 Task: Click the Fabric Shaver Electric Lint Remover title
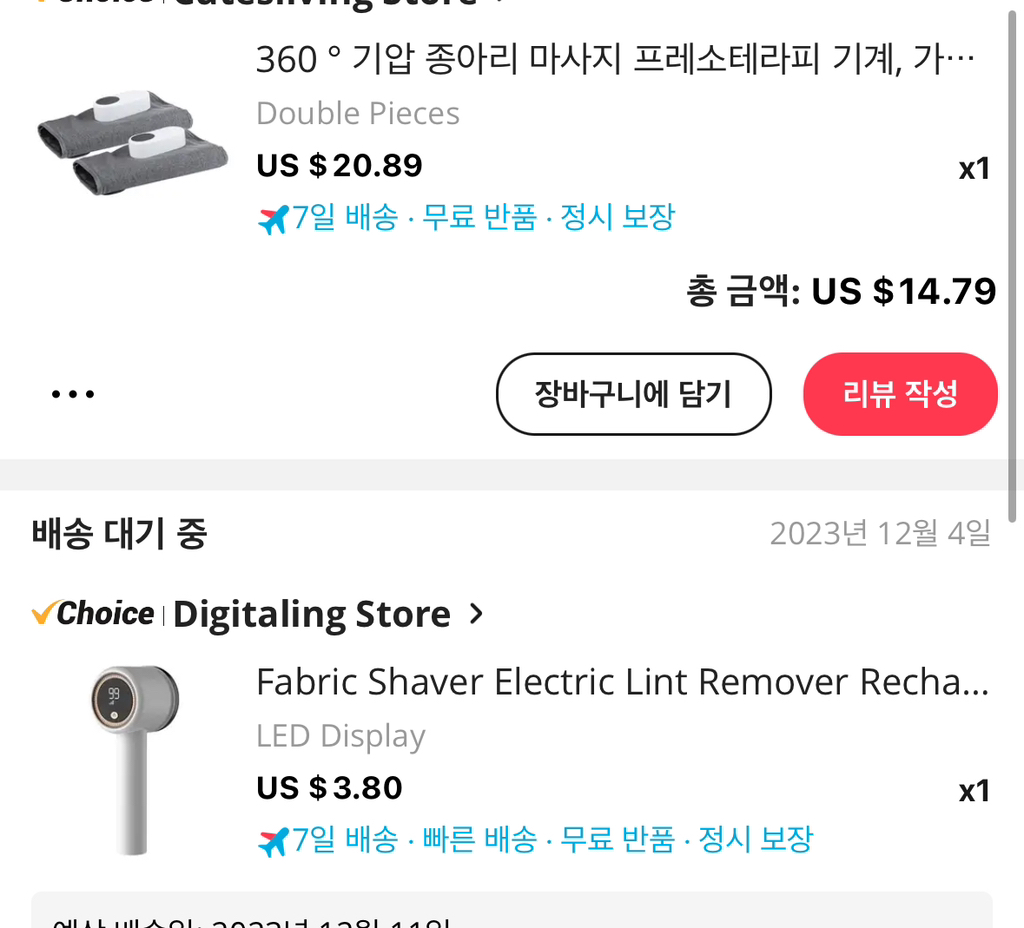click(620, 681)
